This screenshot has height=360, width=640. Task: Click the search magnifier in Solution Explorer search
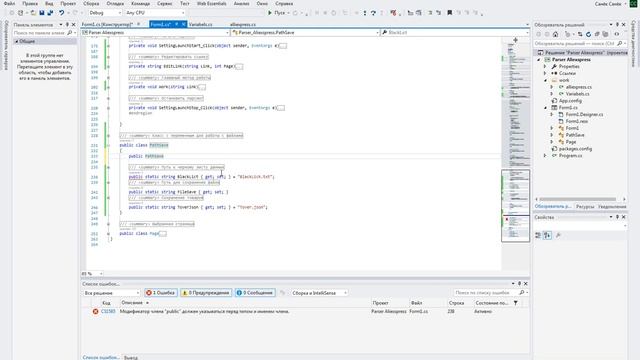point(620,43)
